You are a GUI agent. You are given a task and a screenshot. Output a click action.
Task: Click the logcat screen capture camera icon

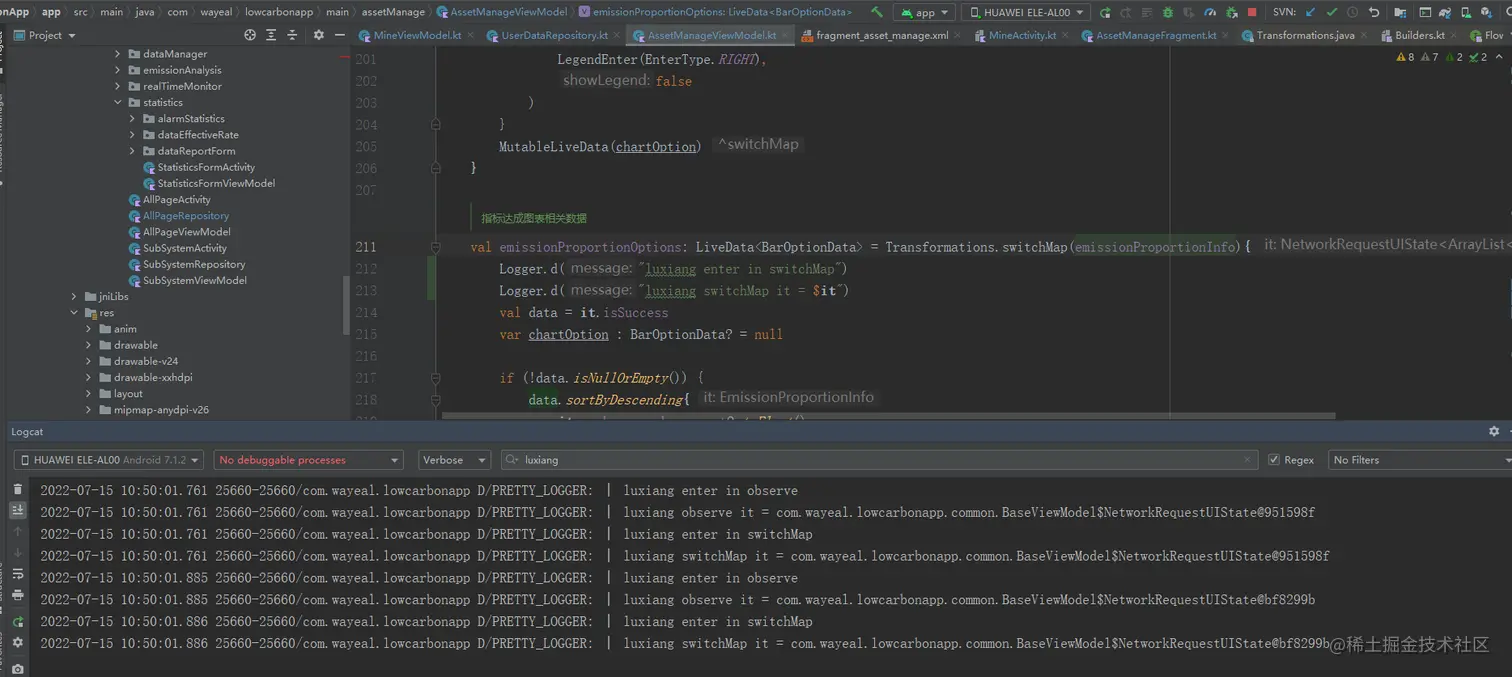pos(17,669)
